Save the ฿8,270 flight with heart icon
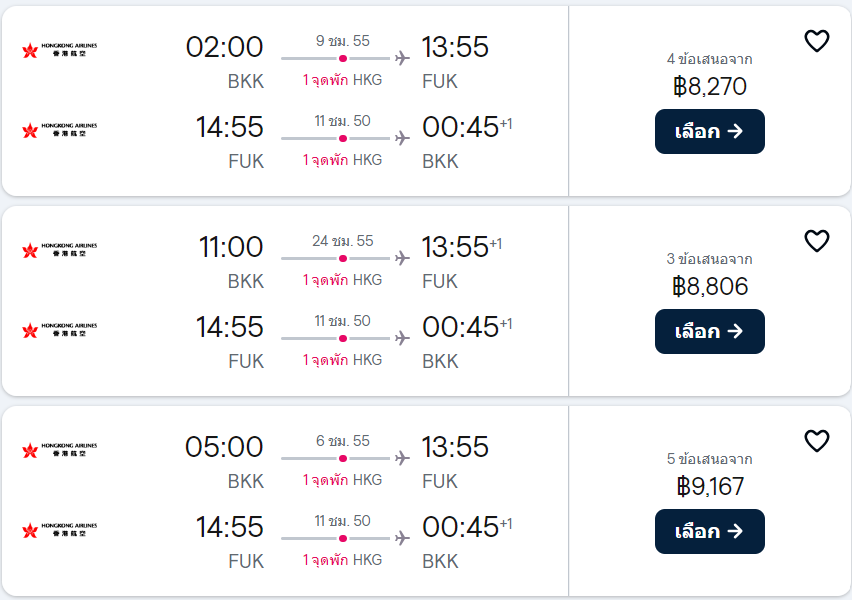 (816, 41)
